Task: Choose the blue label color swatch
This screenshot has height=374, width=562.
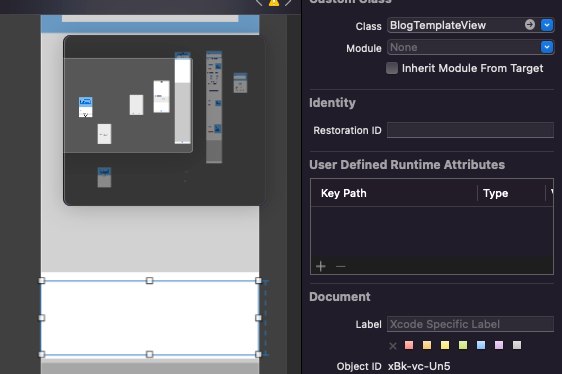Action: pos(481,345)
